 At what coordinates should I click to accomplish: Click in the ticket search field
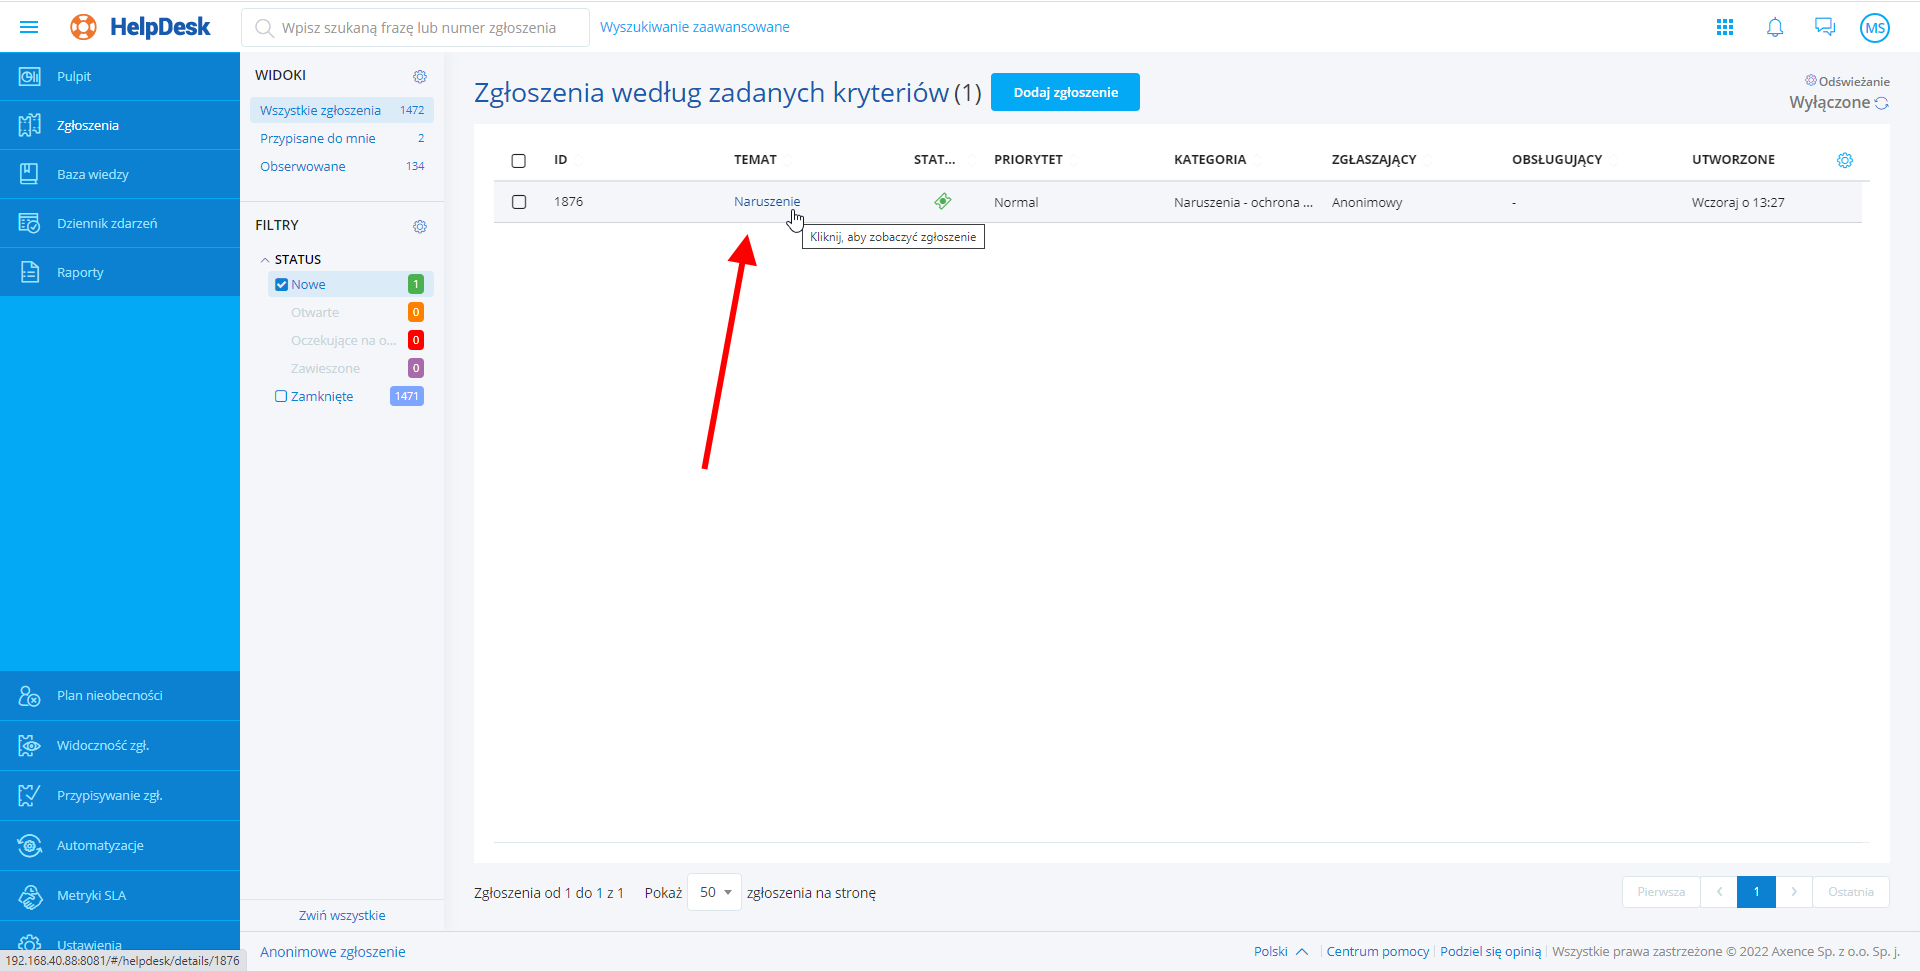pyautogui.click(x=418, y=28)
